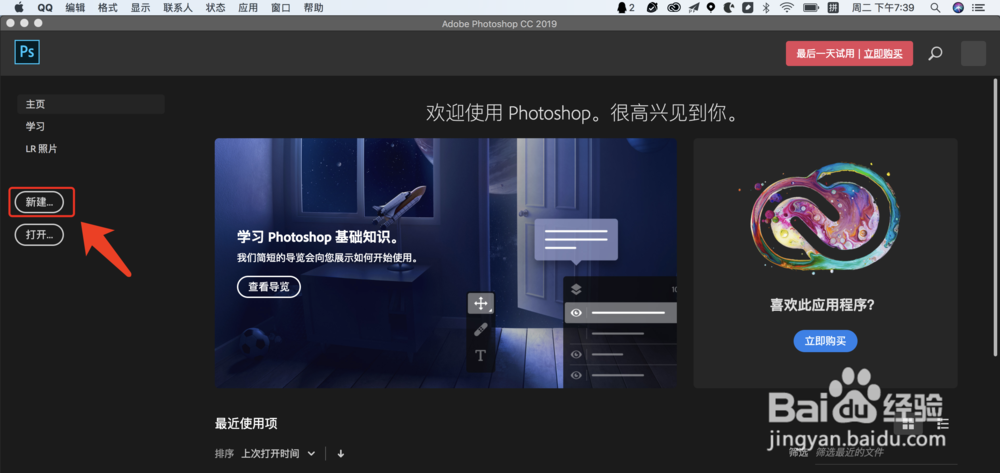Image resolution: width=1000 pixels, height=473 pixels.
Task: Click the vertical scrollbar of home screen
Action: pyautogui.click(x=995, y=217)
